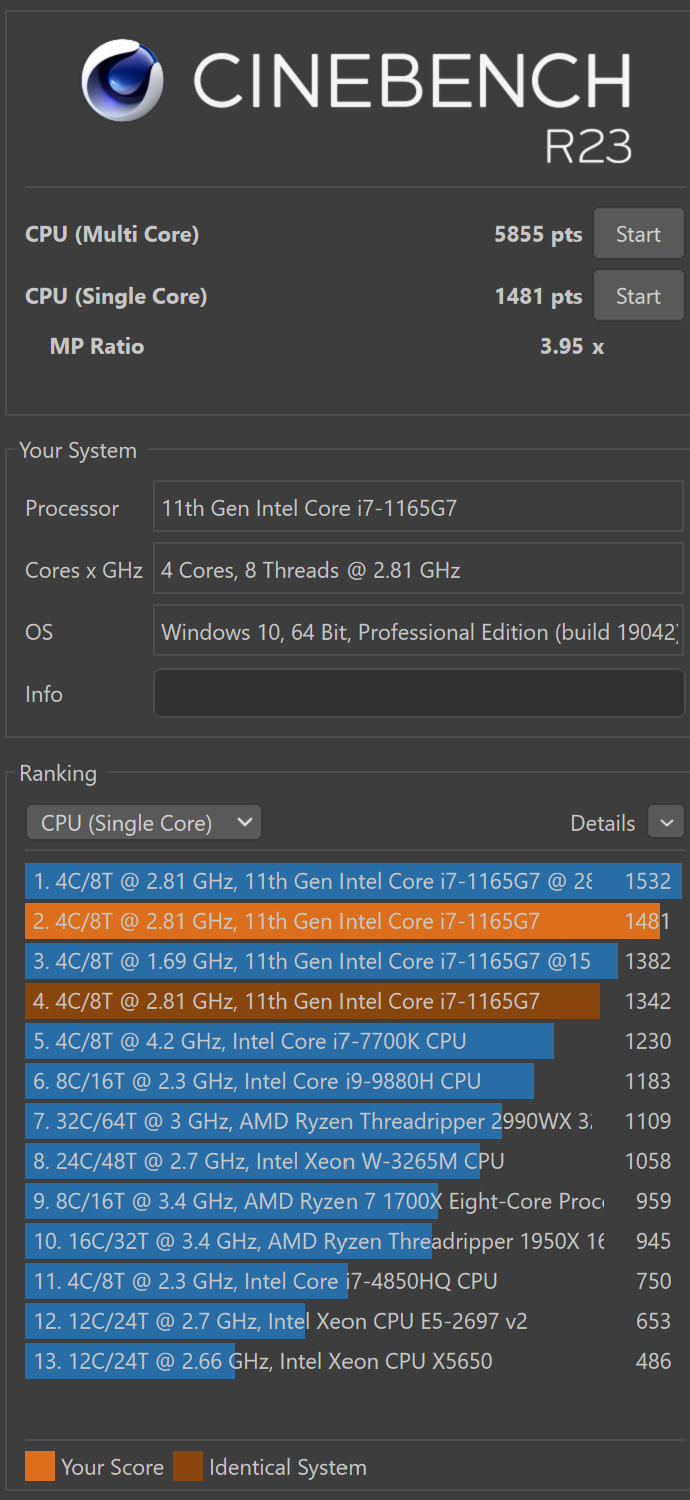The image size is (690, 1500).
Task: Select the top-ranked i7-1165G7 entry scoring 1532
Action: point(340,881)
